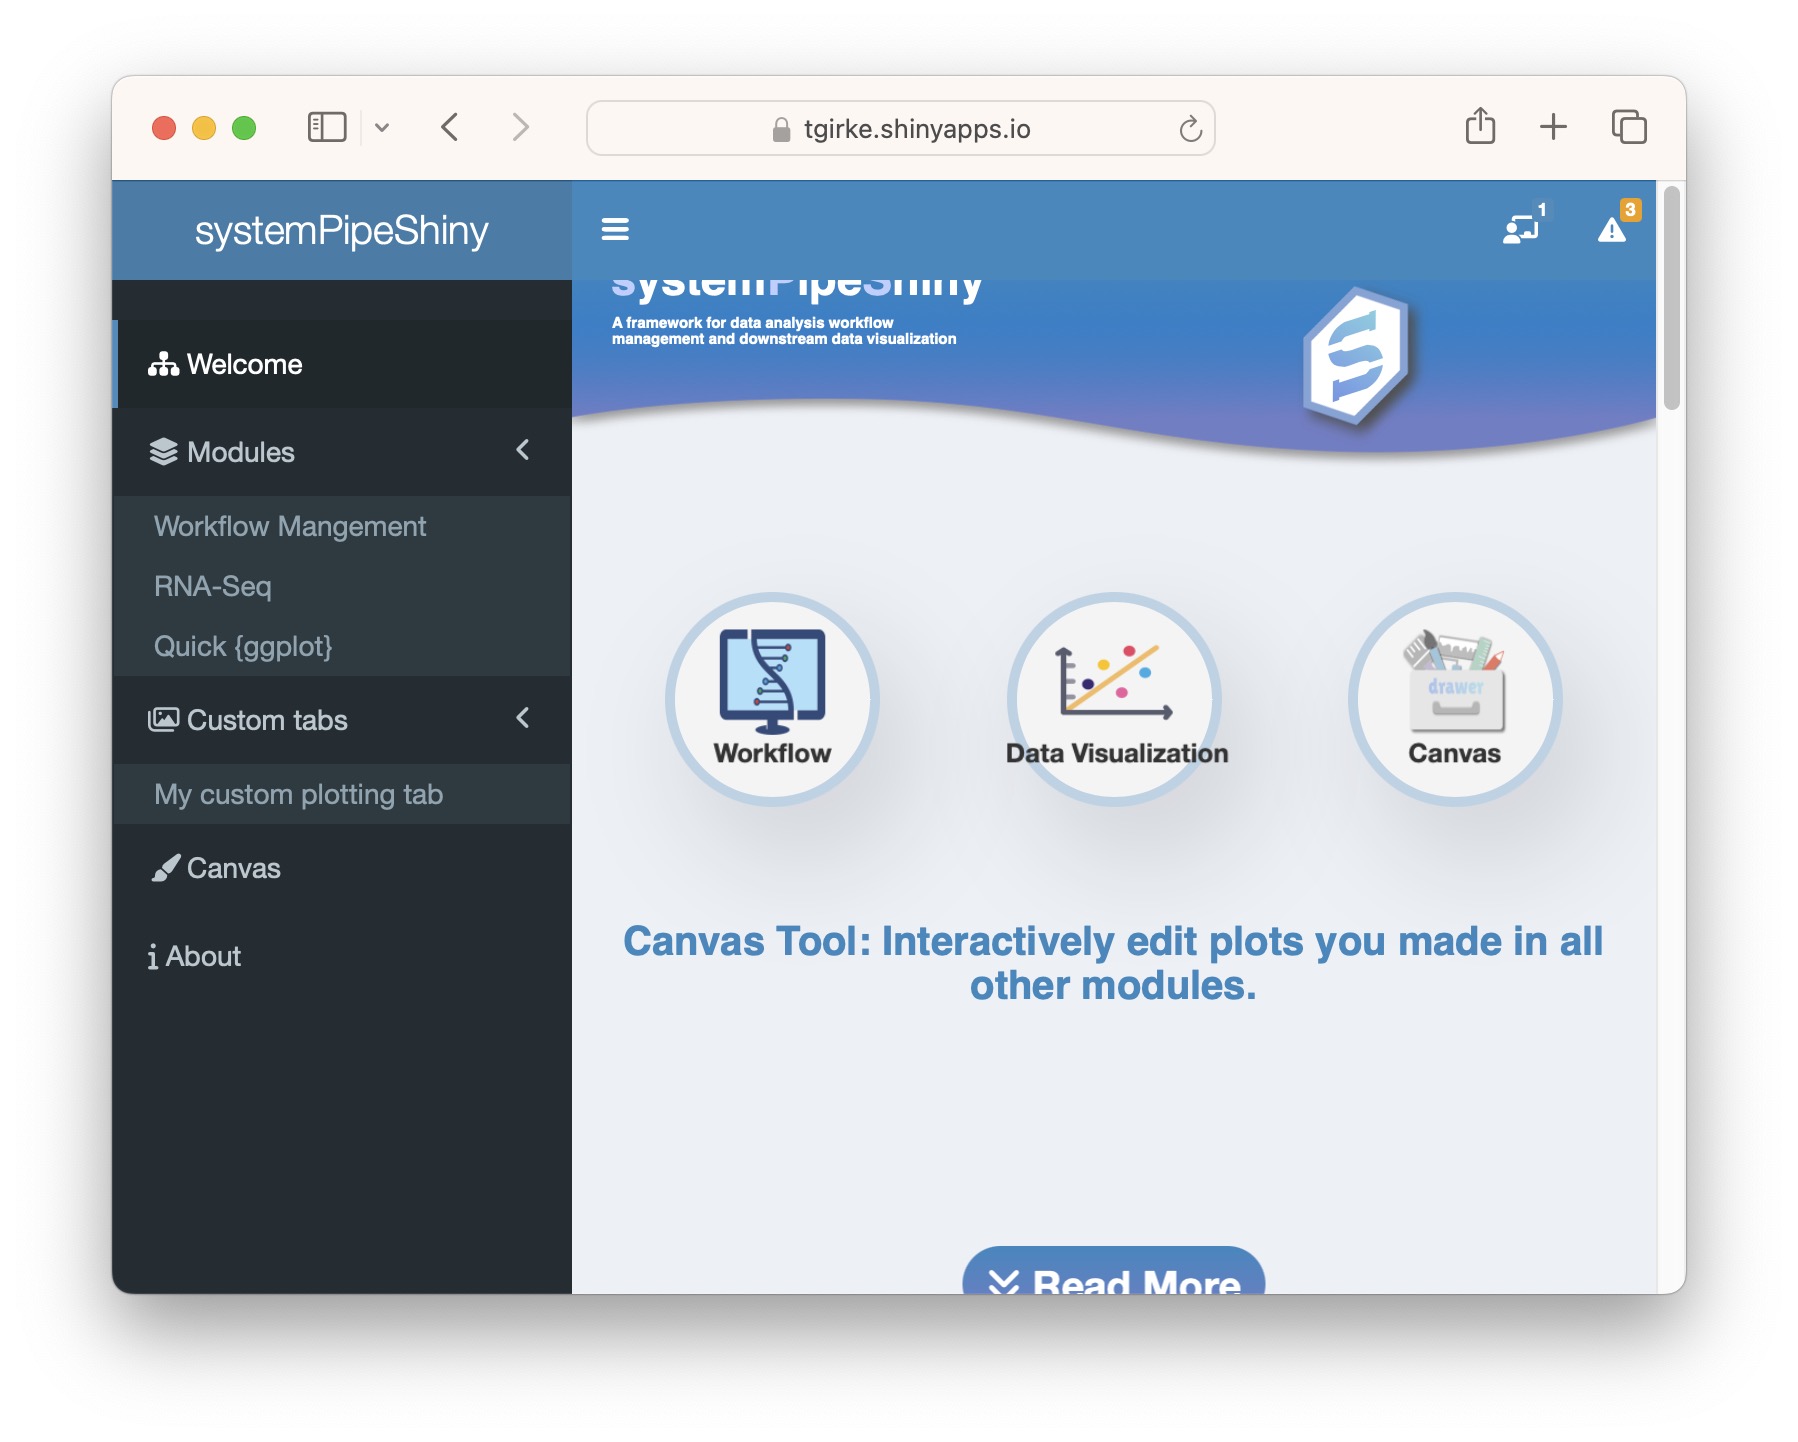Click the Workflow DNA monitor icon

771,679
